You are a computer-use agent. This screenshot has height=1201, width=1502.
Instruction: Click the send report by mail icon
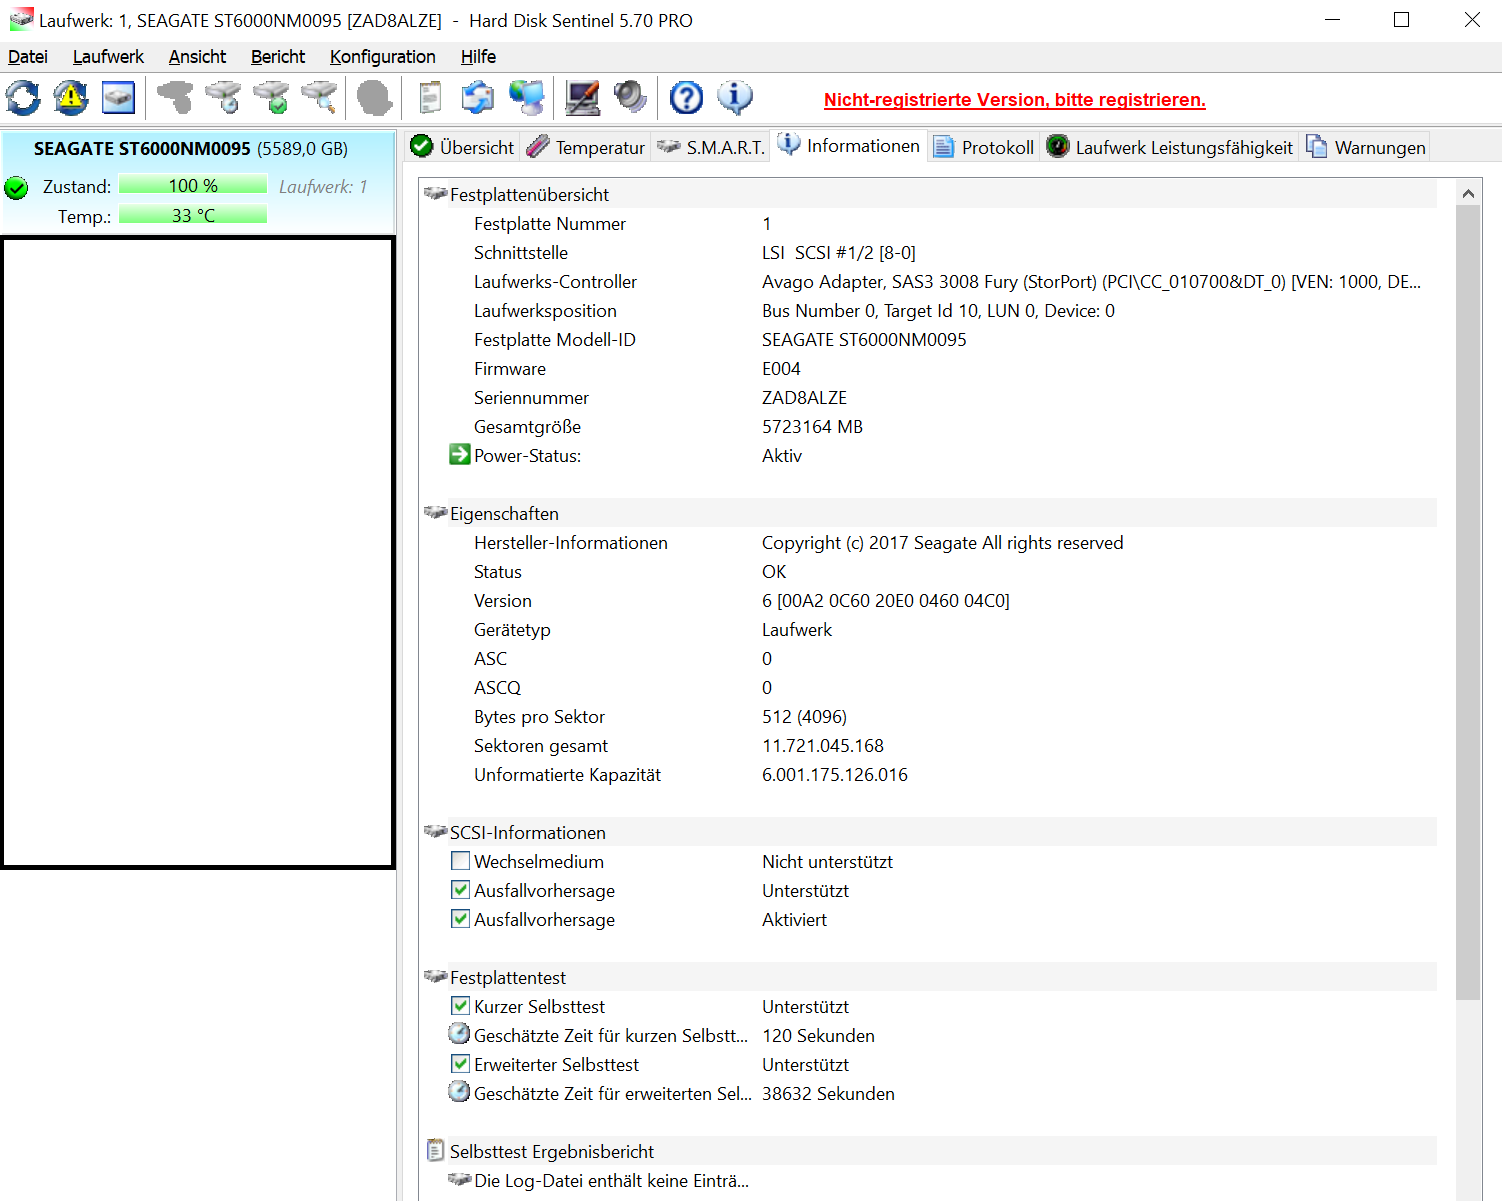coord(478,98)
